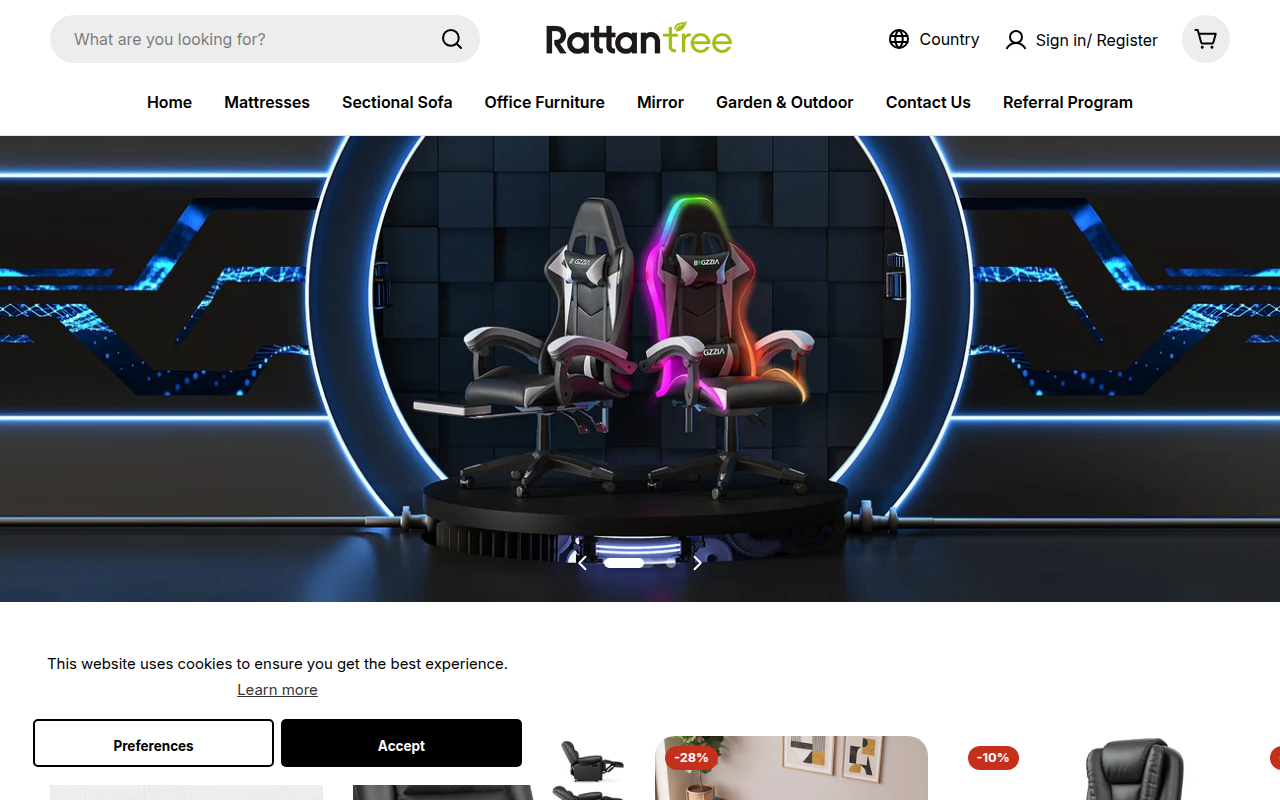This screenshot has width=1280, height=800.
Task: Open the office chair with -10% badge
Action: (x=1093, y=768)
